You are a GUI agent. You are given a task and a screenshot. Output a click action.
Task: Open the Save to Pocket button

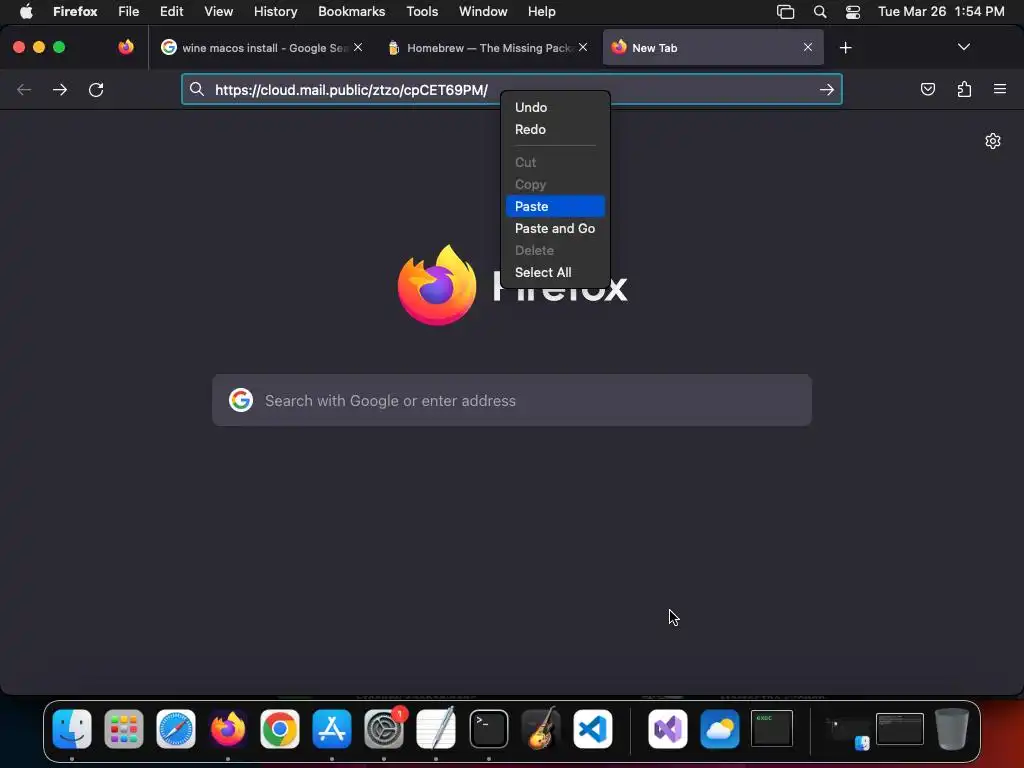point(927,89)
